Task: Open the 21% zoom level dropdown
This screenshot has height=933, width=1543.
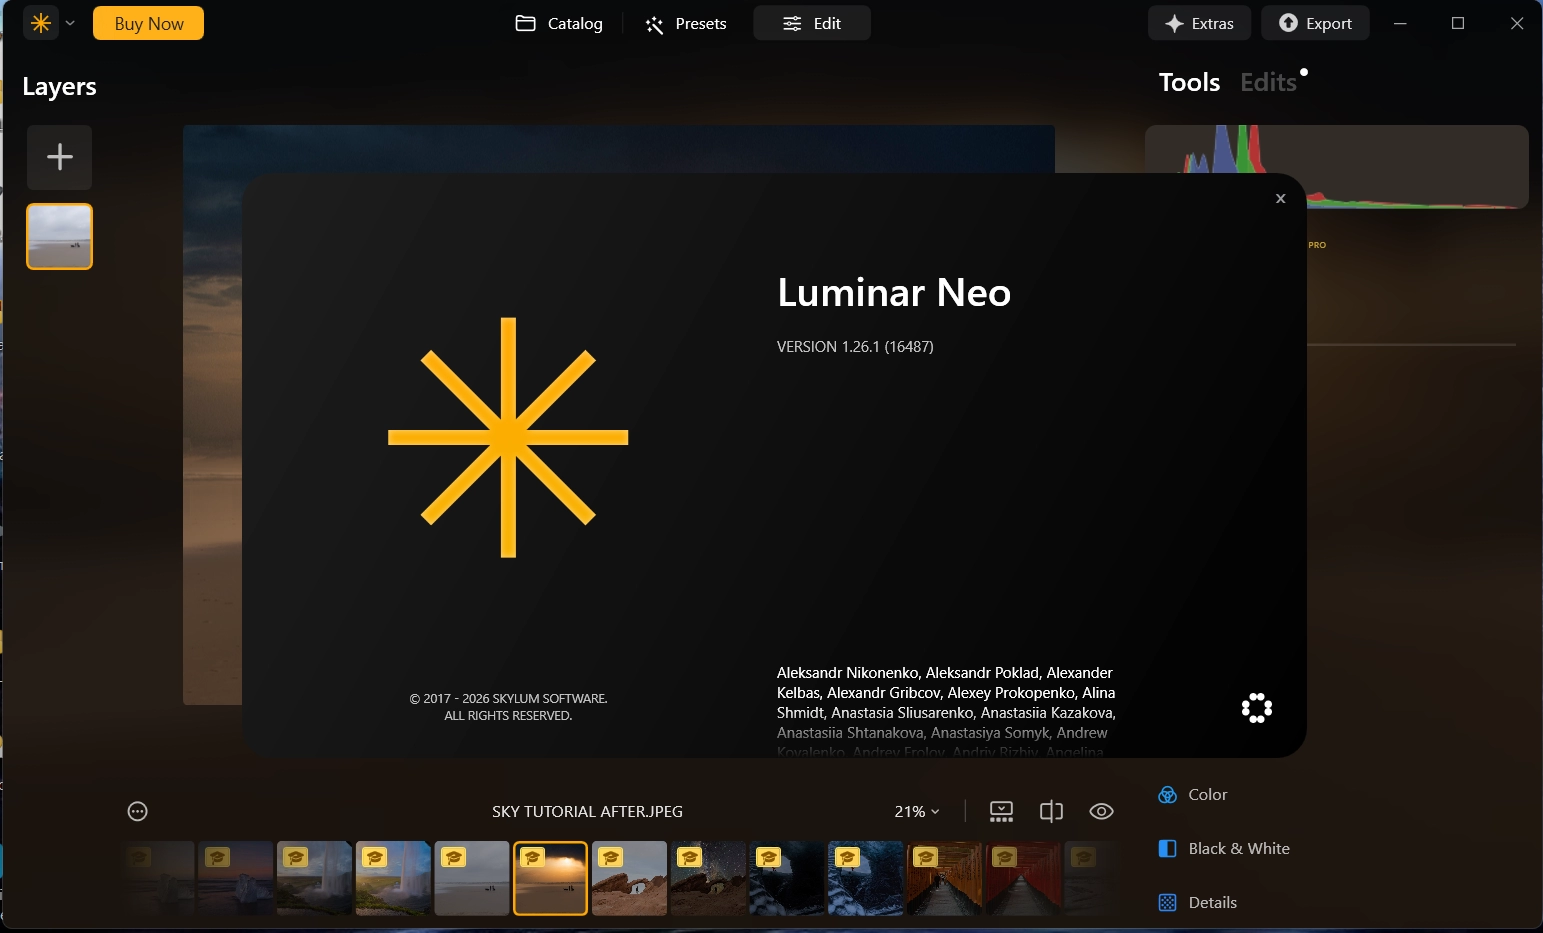Action: pyautogui.click(x=917, y=811)
